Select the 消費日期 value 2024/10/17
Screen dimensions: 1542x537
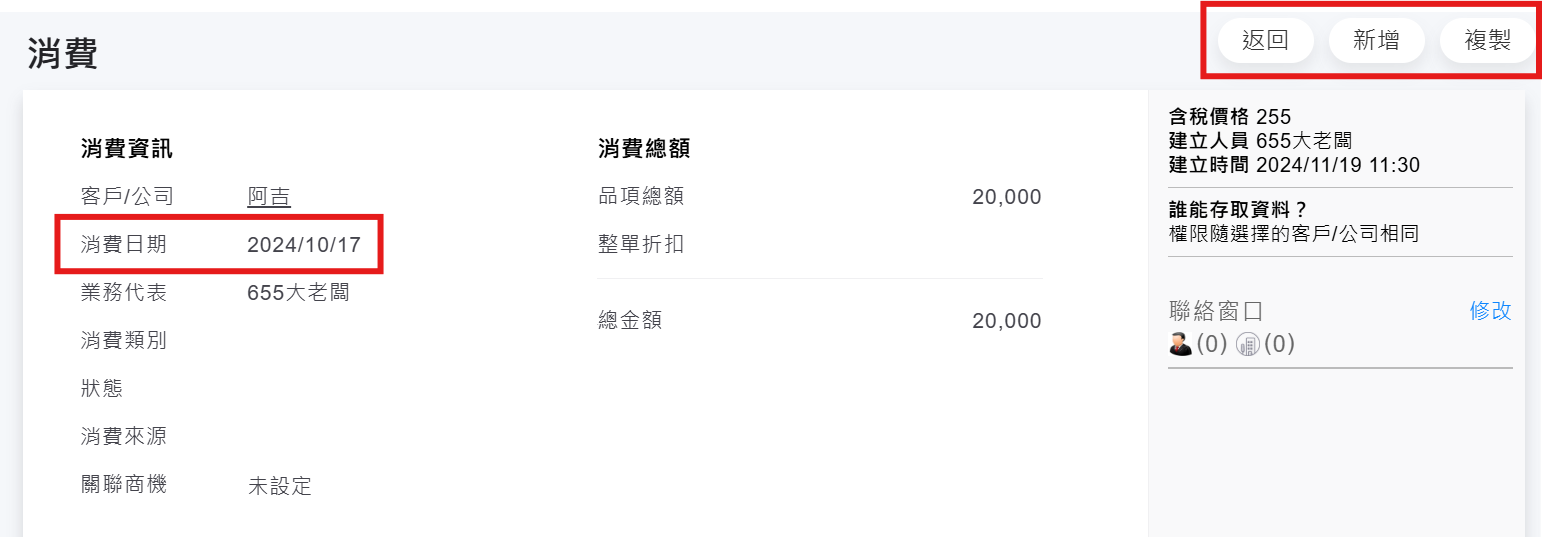[304, 244]
